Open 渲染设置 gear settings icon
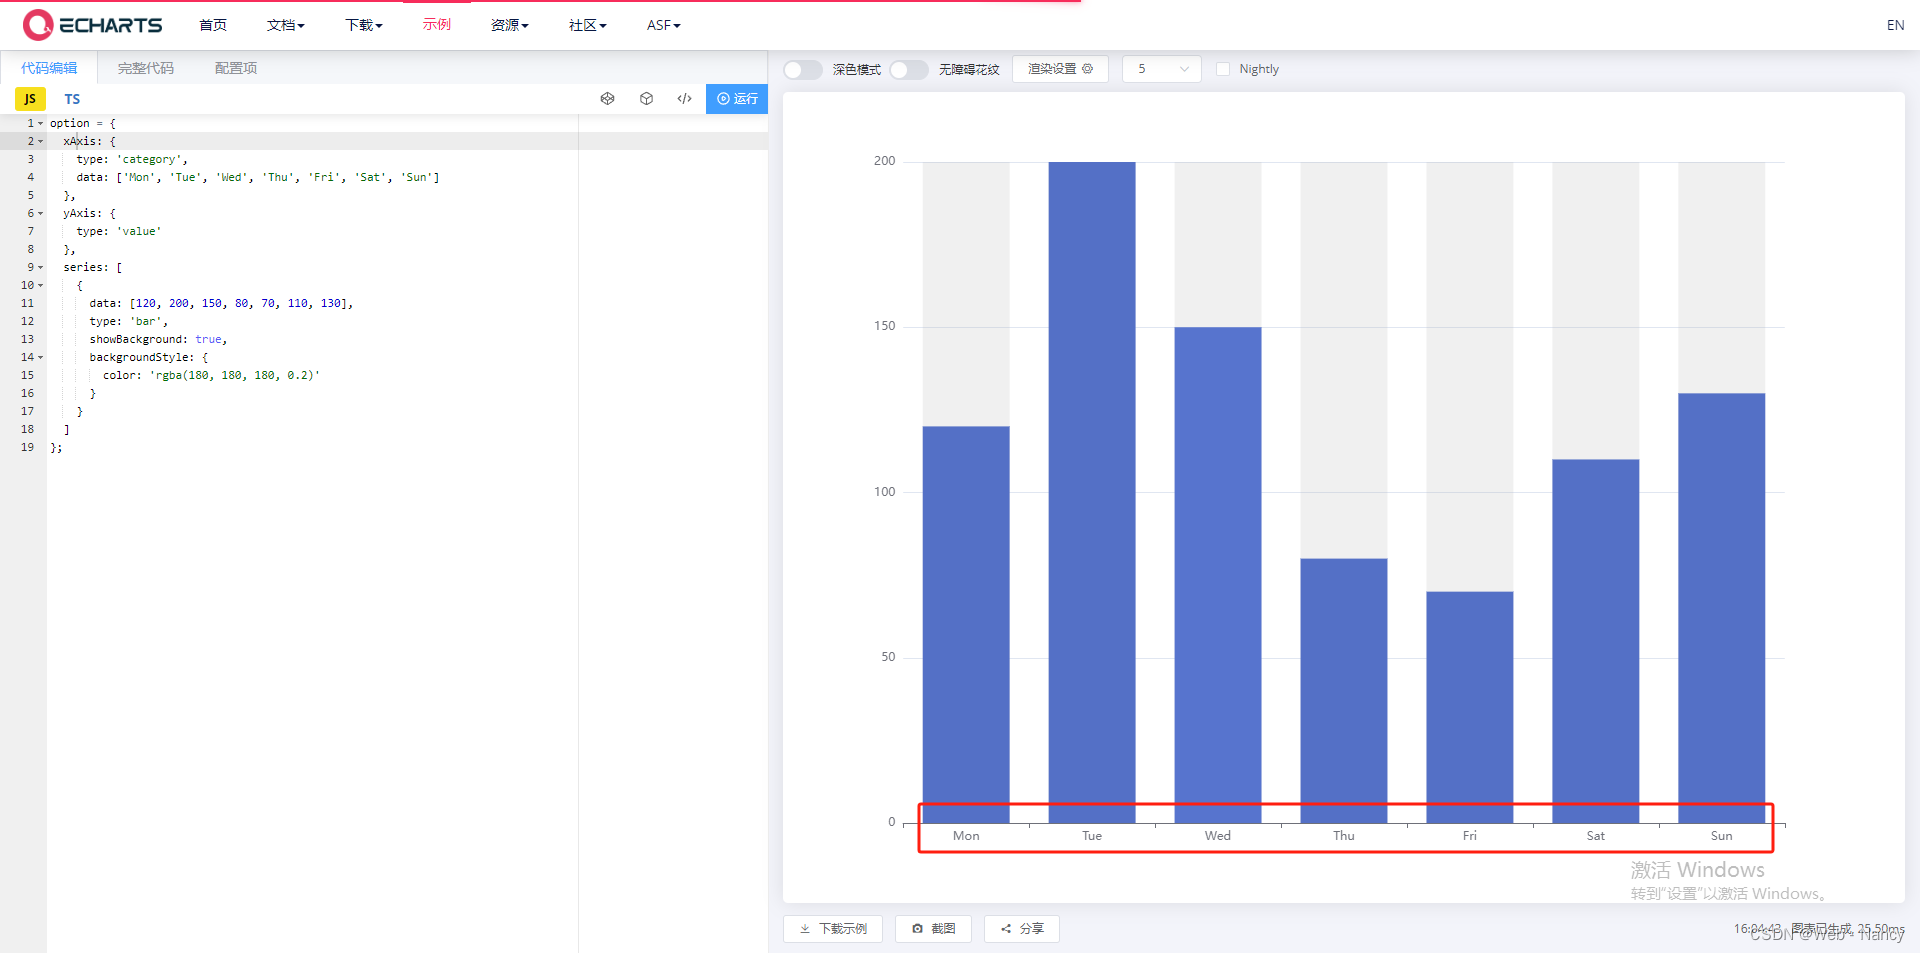The height and width of the screenshot is (953, 1920). (x=1089, y=69)
